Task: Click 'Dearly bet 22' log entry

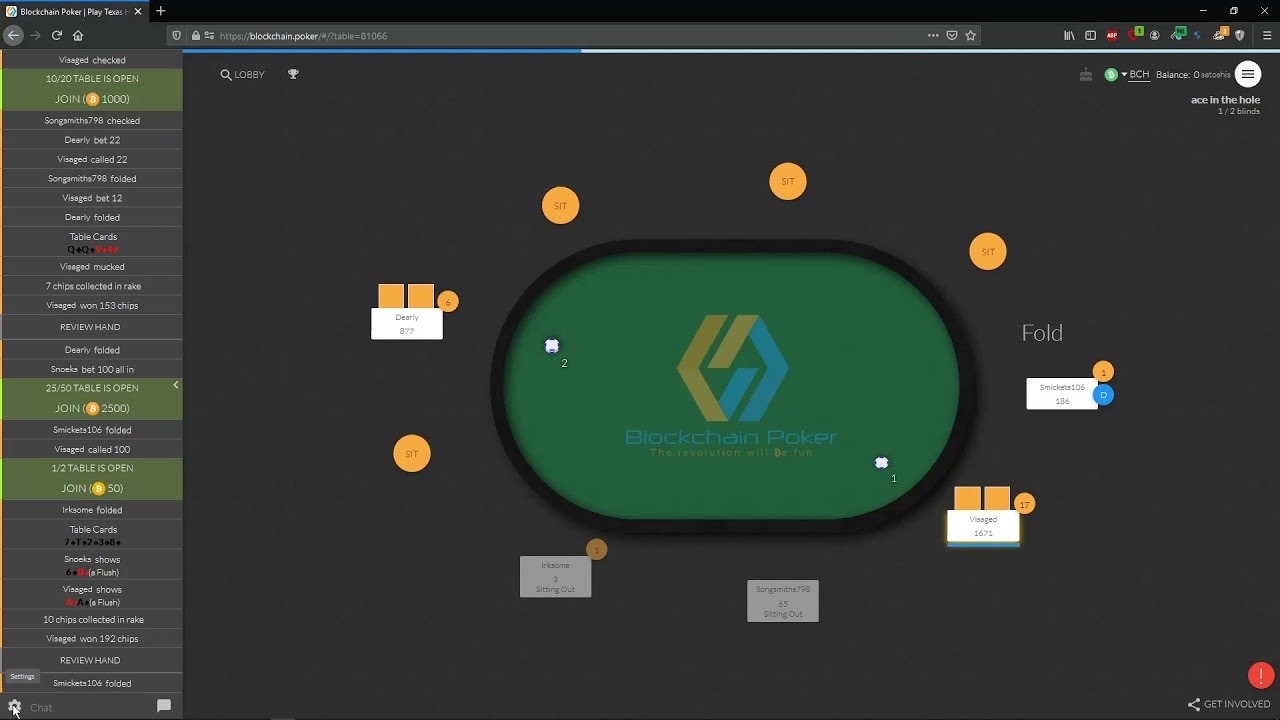Action: (x=92, y=140)
